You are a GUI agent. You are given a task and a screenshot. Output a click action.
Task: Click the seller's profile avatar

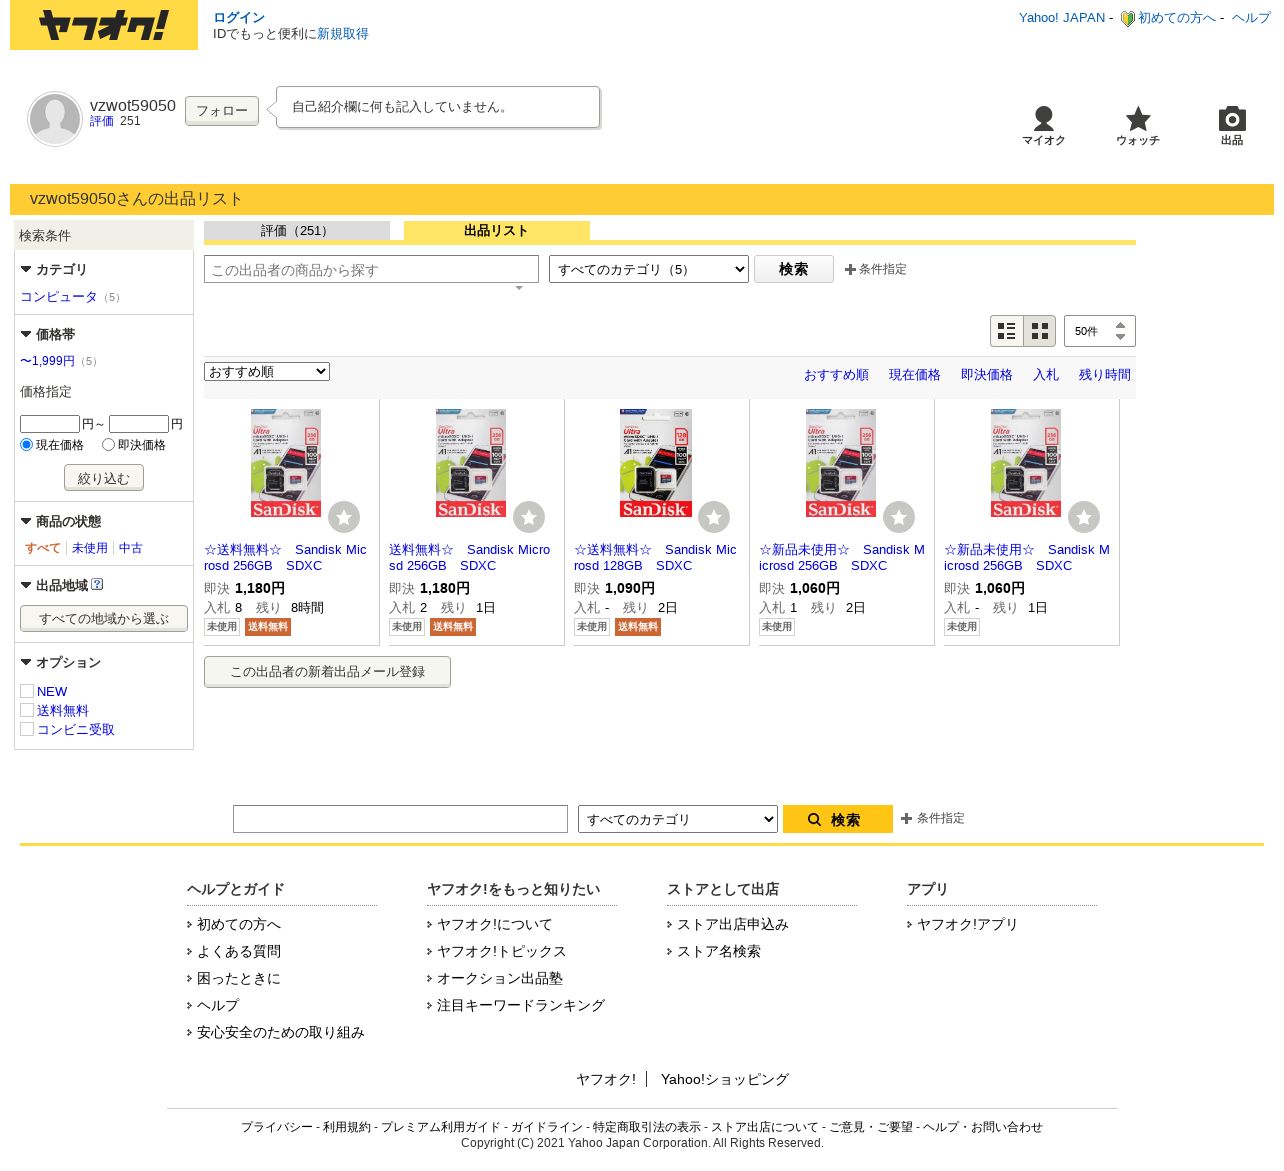click(55, 119)
